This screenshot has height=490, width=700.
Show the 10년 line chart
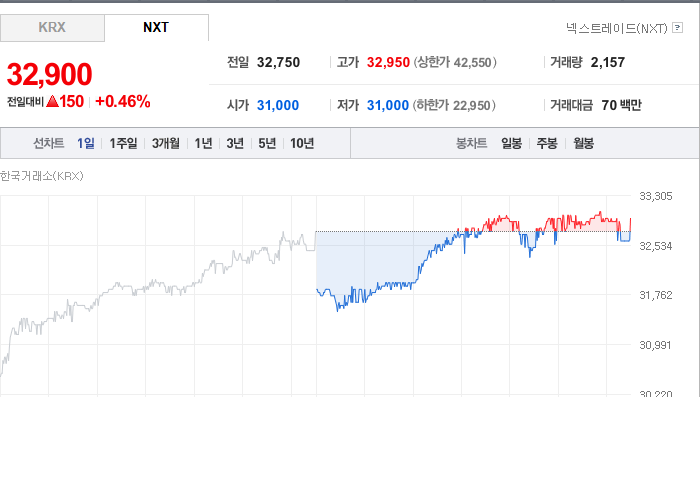click(302, 143)
